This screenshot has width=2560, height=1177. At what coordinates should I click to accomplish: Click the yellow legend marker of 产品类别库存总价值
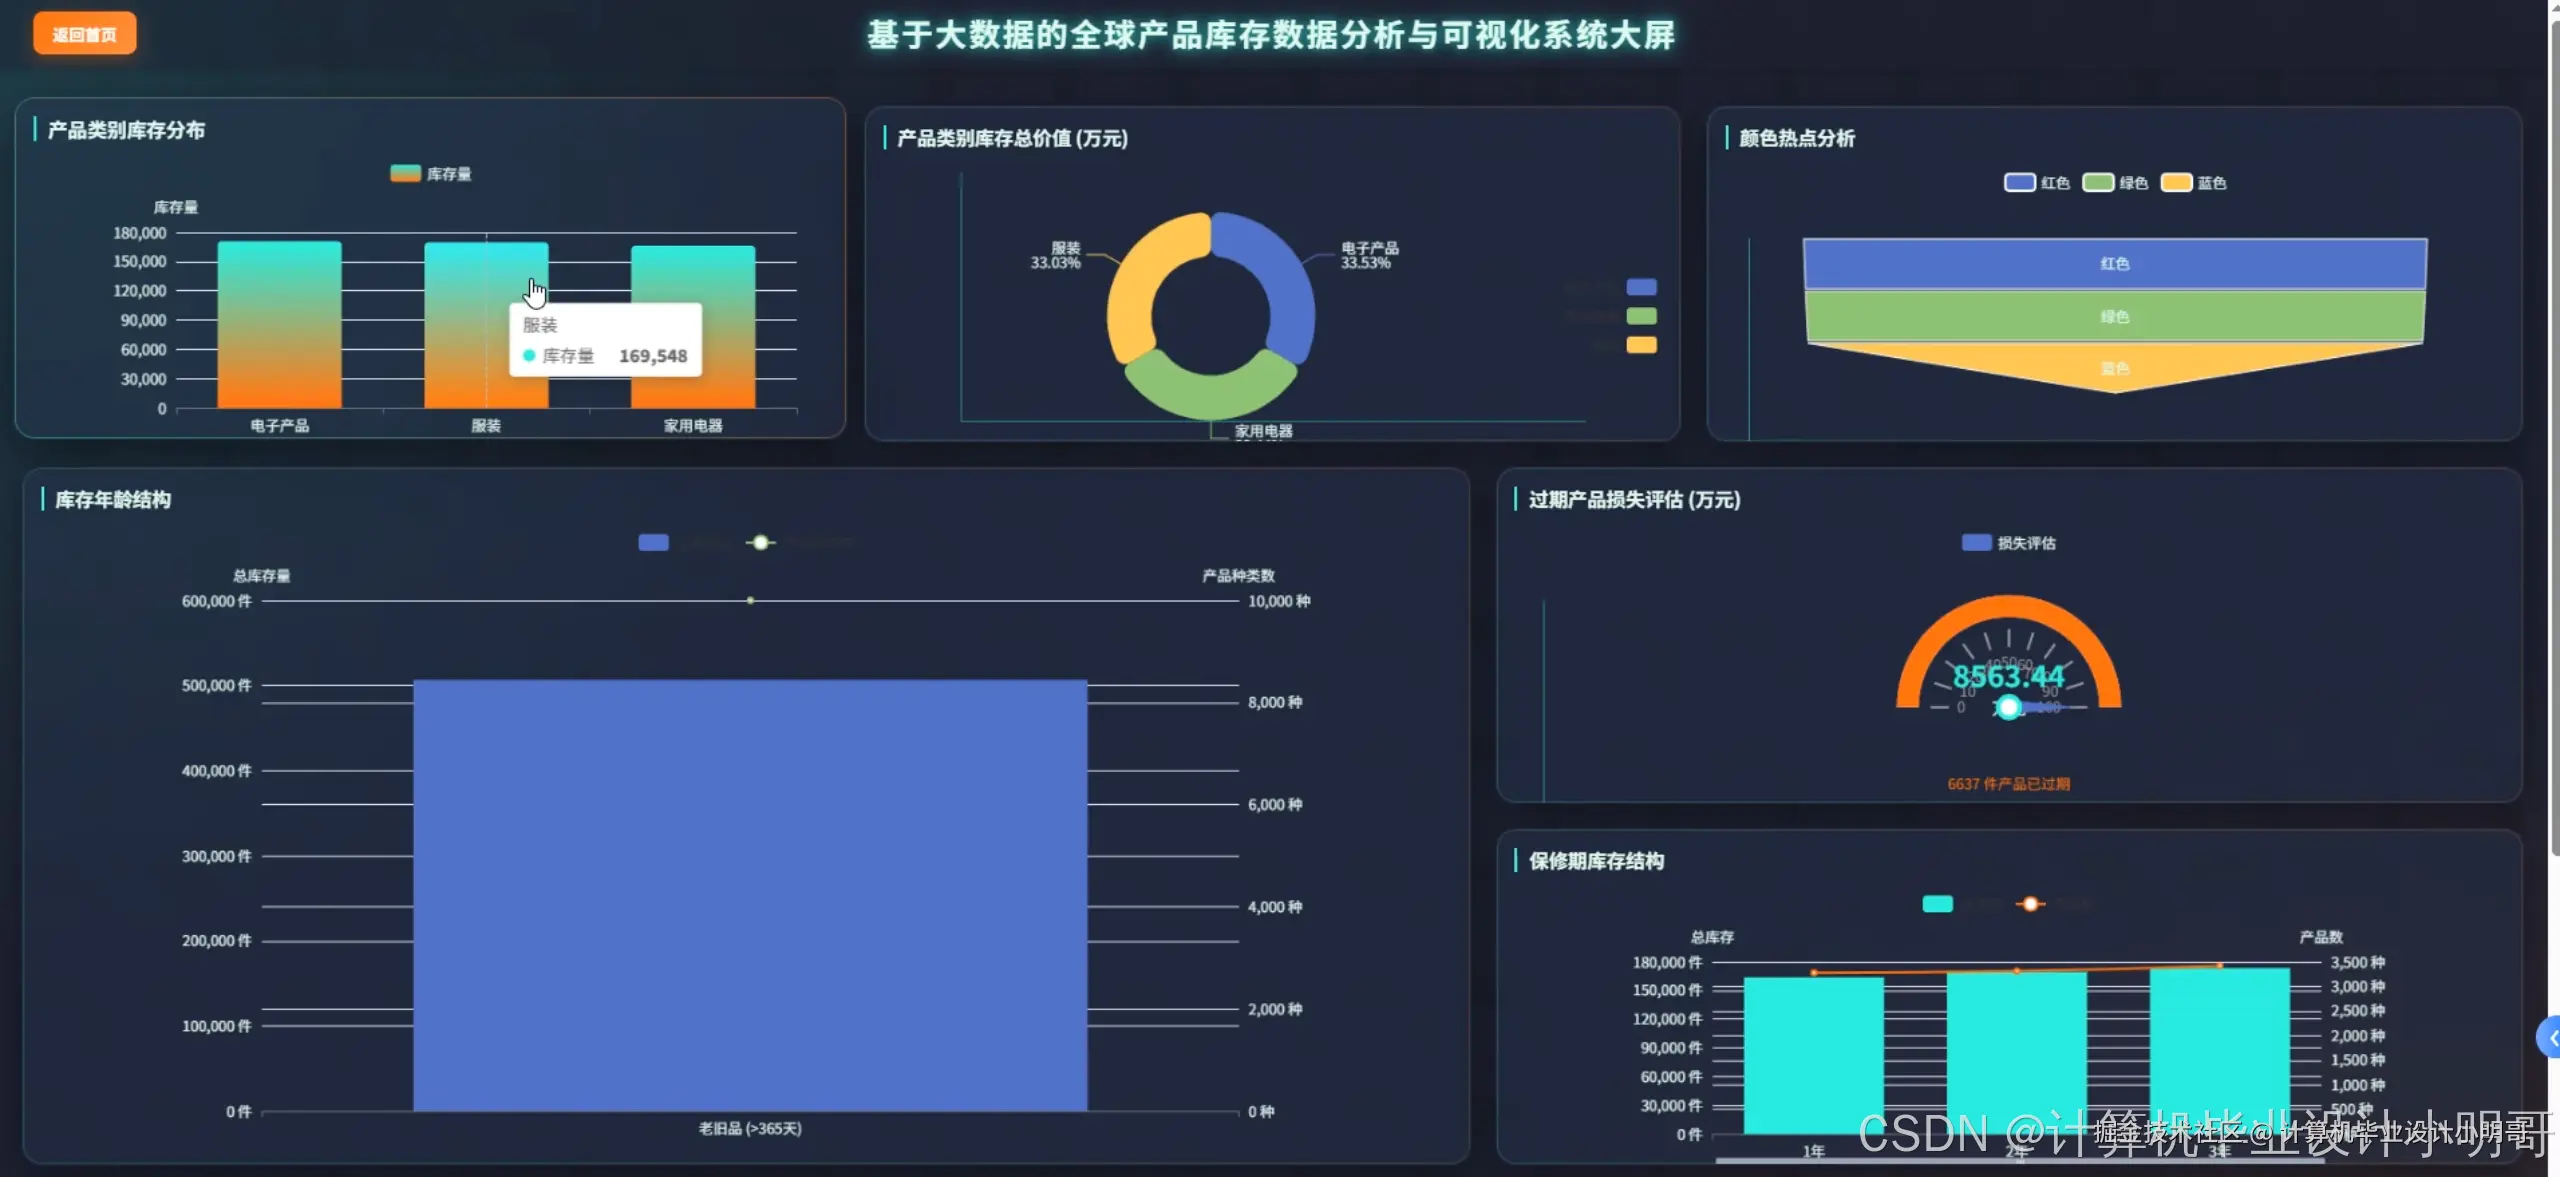click(1640, 344)
